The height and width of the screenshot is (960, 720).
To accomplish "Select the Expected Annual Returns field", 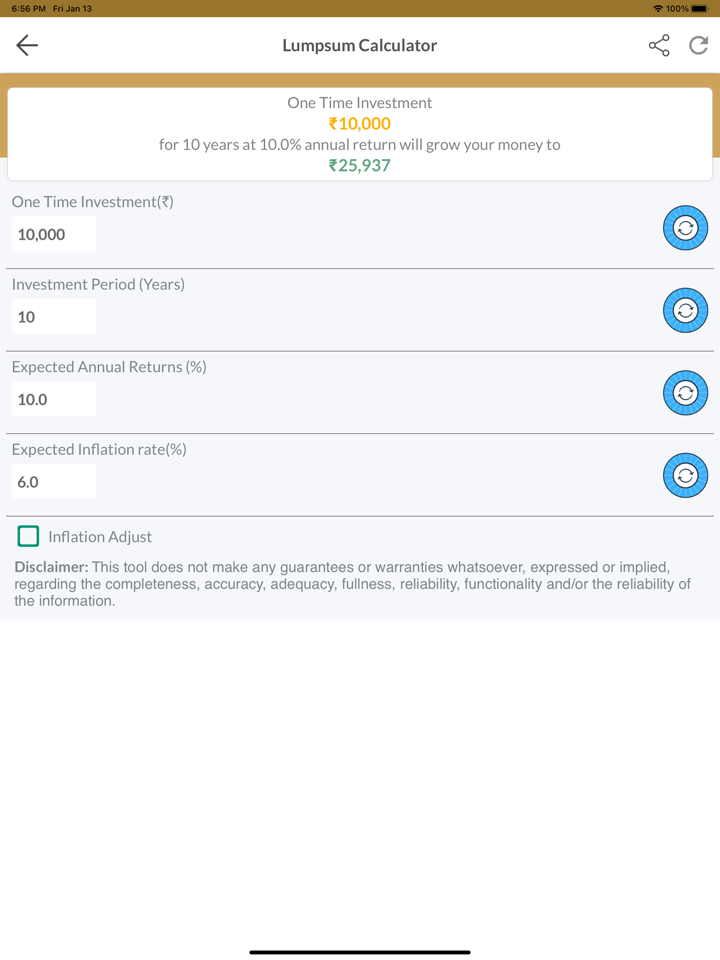I will (x=54, y=399).
